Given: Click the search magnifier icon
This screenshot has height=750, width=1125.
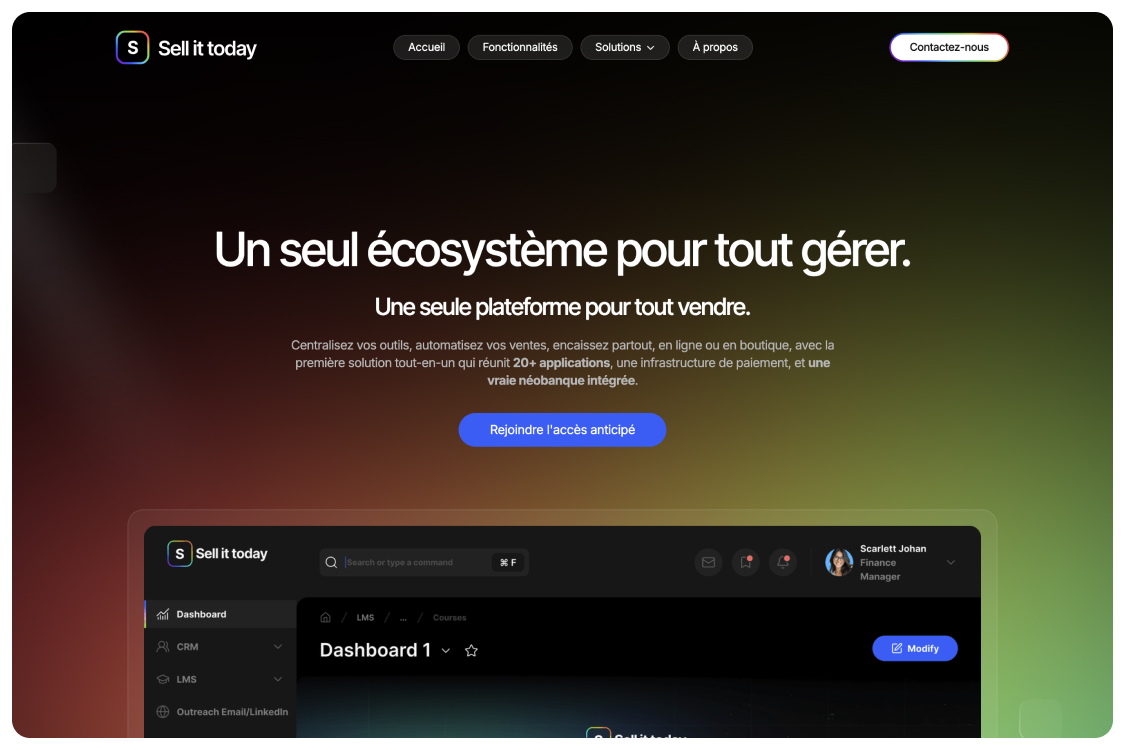Looking at the screenshot, I should [331, 563].
